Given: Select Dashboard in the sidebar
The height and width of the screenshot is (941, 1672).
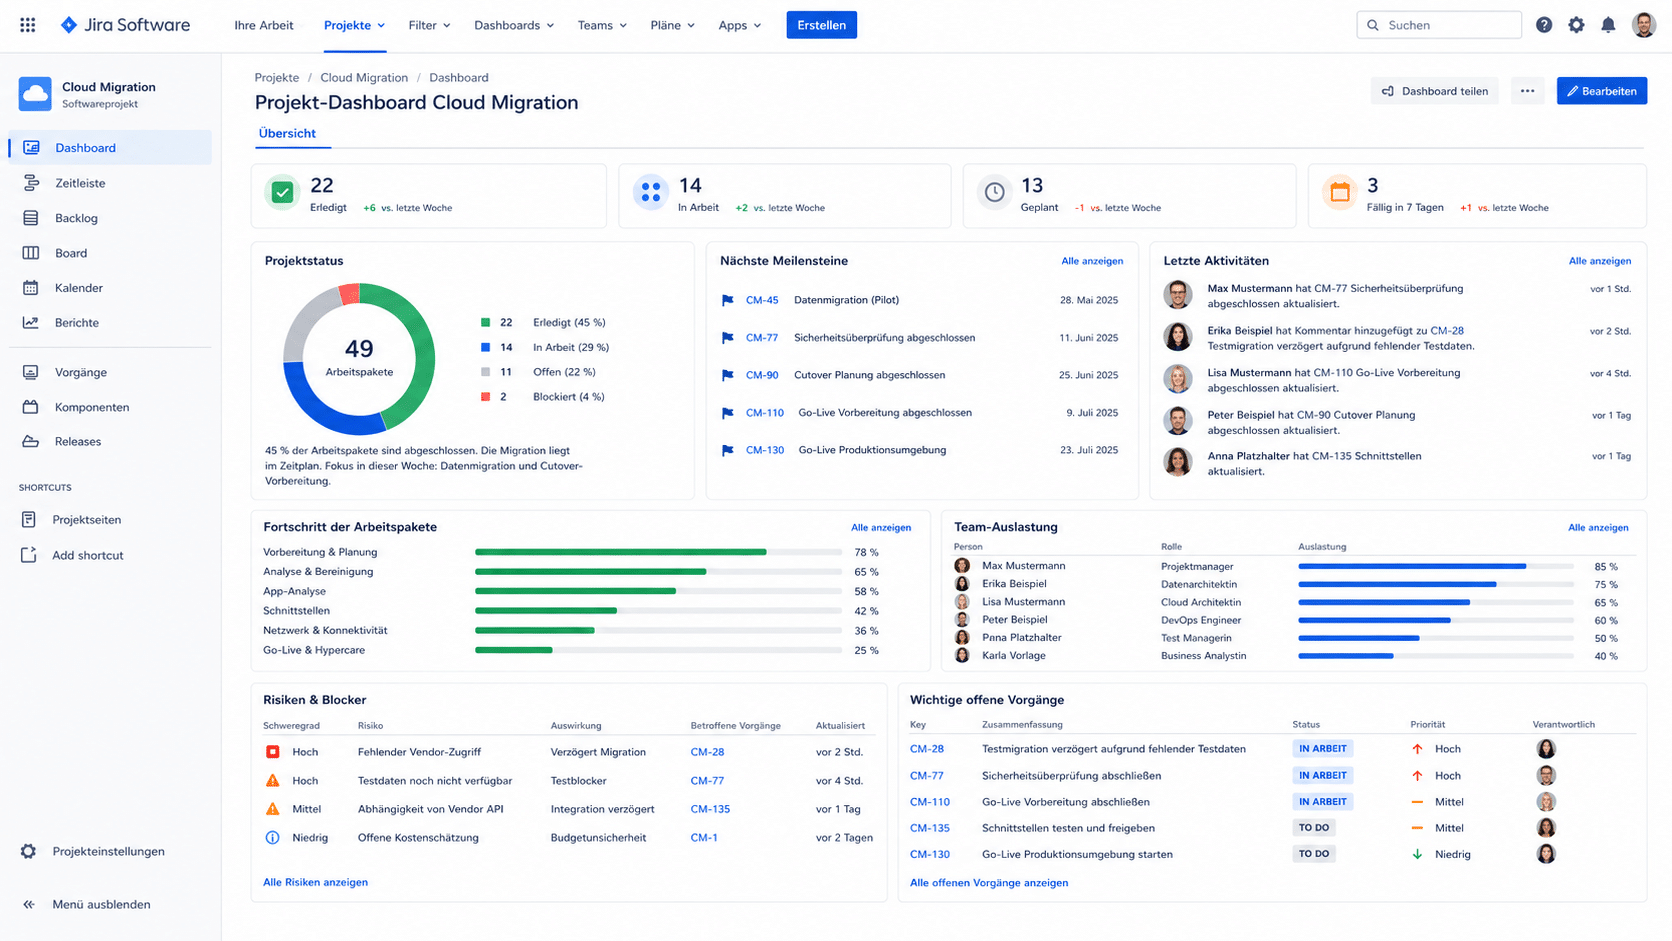Looking at the screenshot, I should [x=110, y=148].
